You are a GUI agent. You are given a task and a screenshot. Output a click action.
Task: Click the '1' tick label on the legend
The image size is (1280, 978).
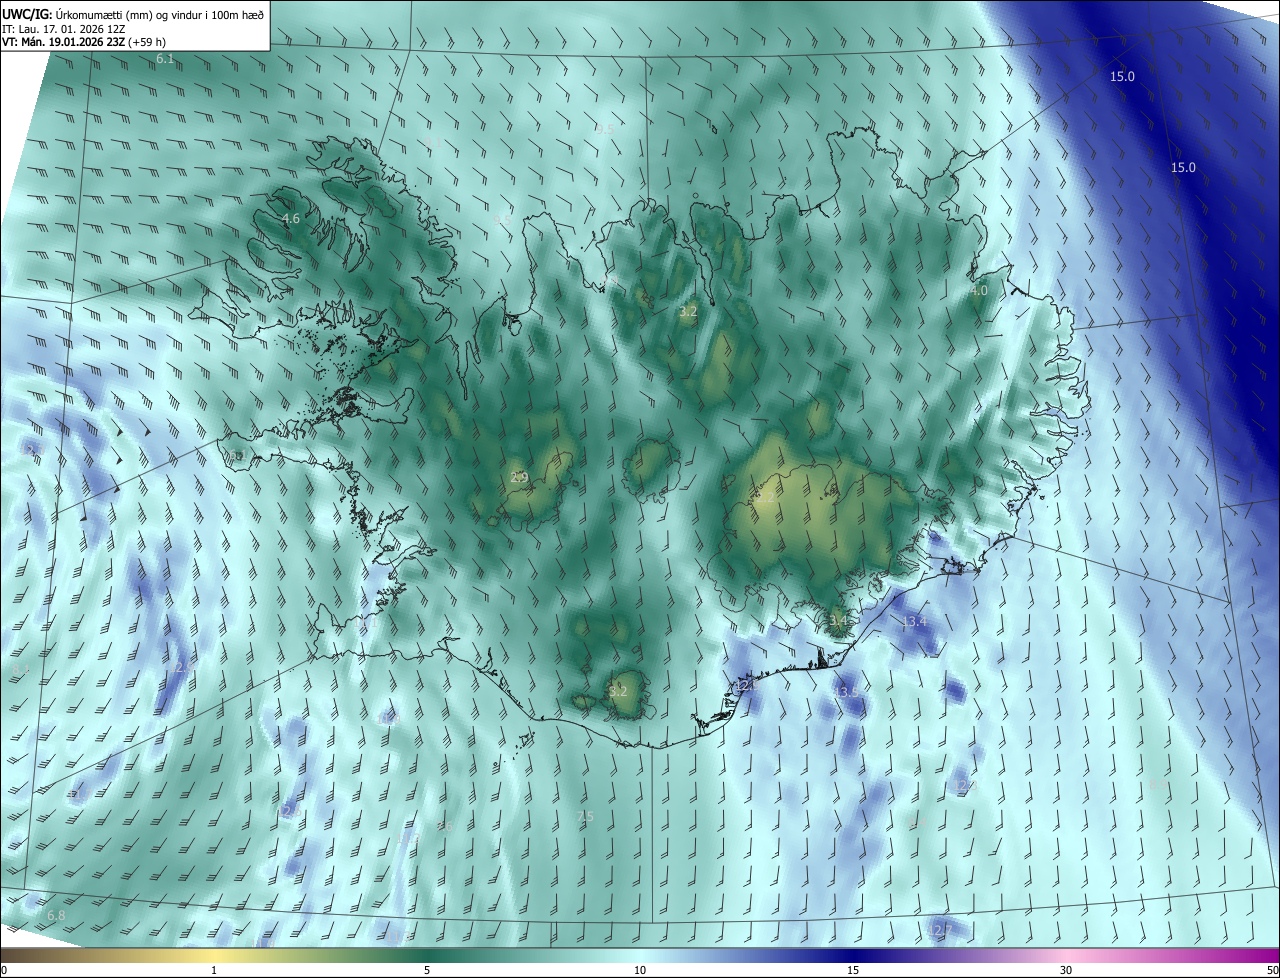coord(214,971)
